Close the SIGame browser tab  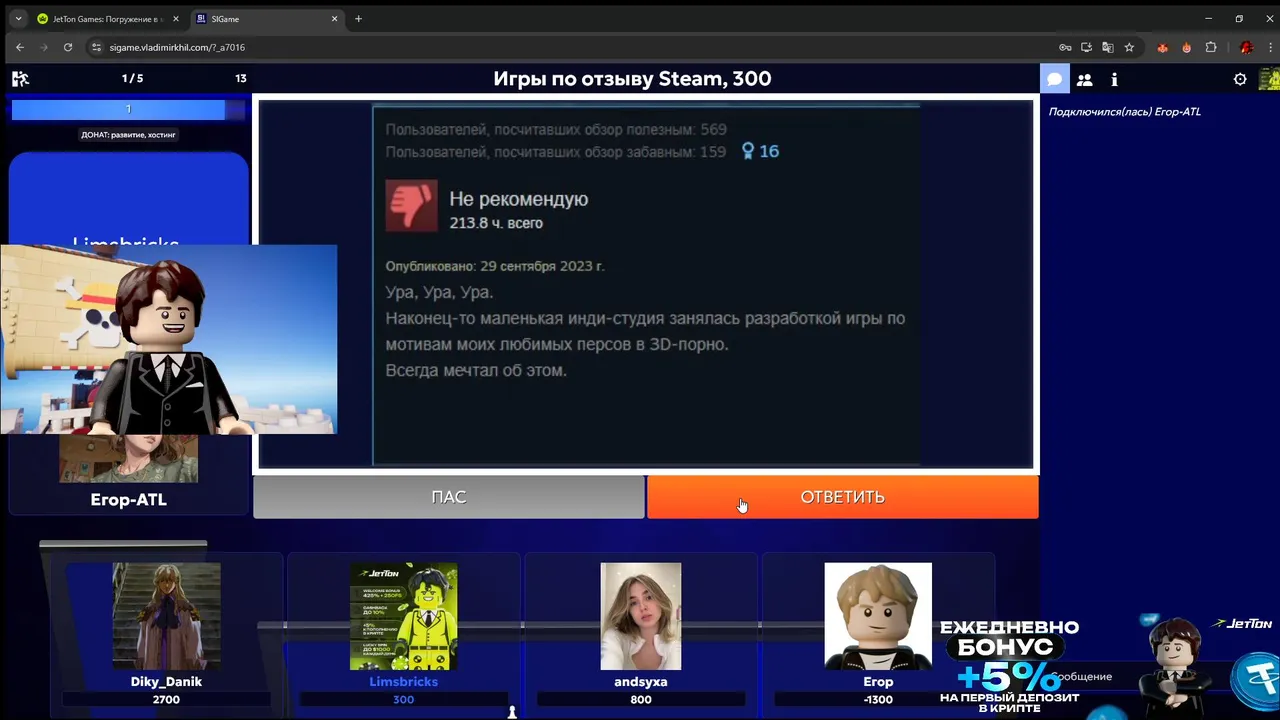pos(334,19)
